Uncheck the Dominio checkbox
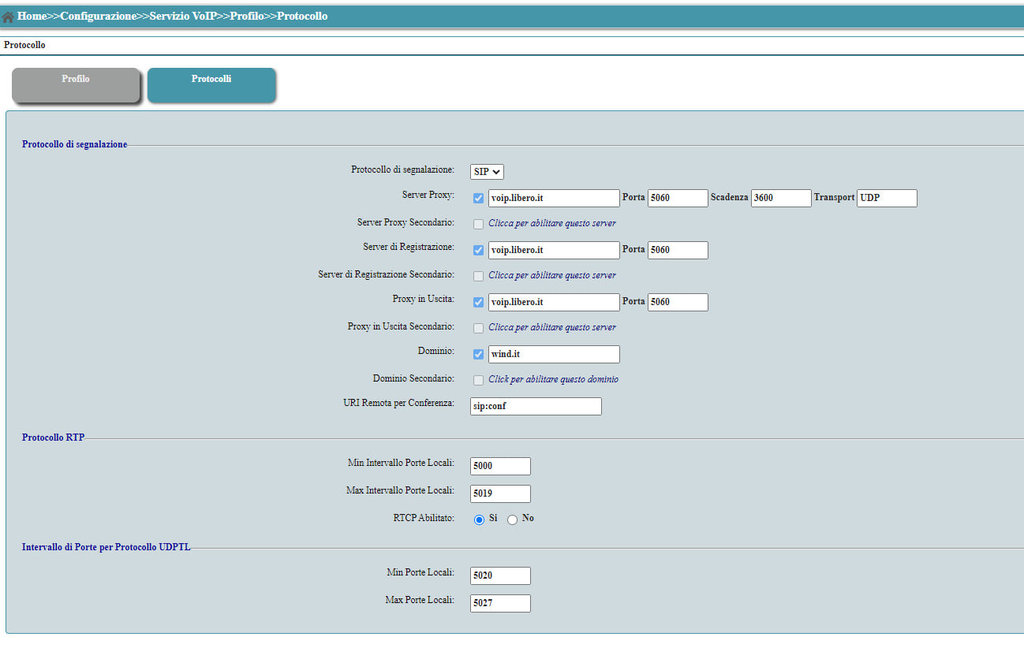Image resolution: width=1024 pixels, height=648 pixels. (478, 354)
